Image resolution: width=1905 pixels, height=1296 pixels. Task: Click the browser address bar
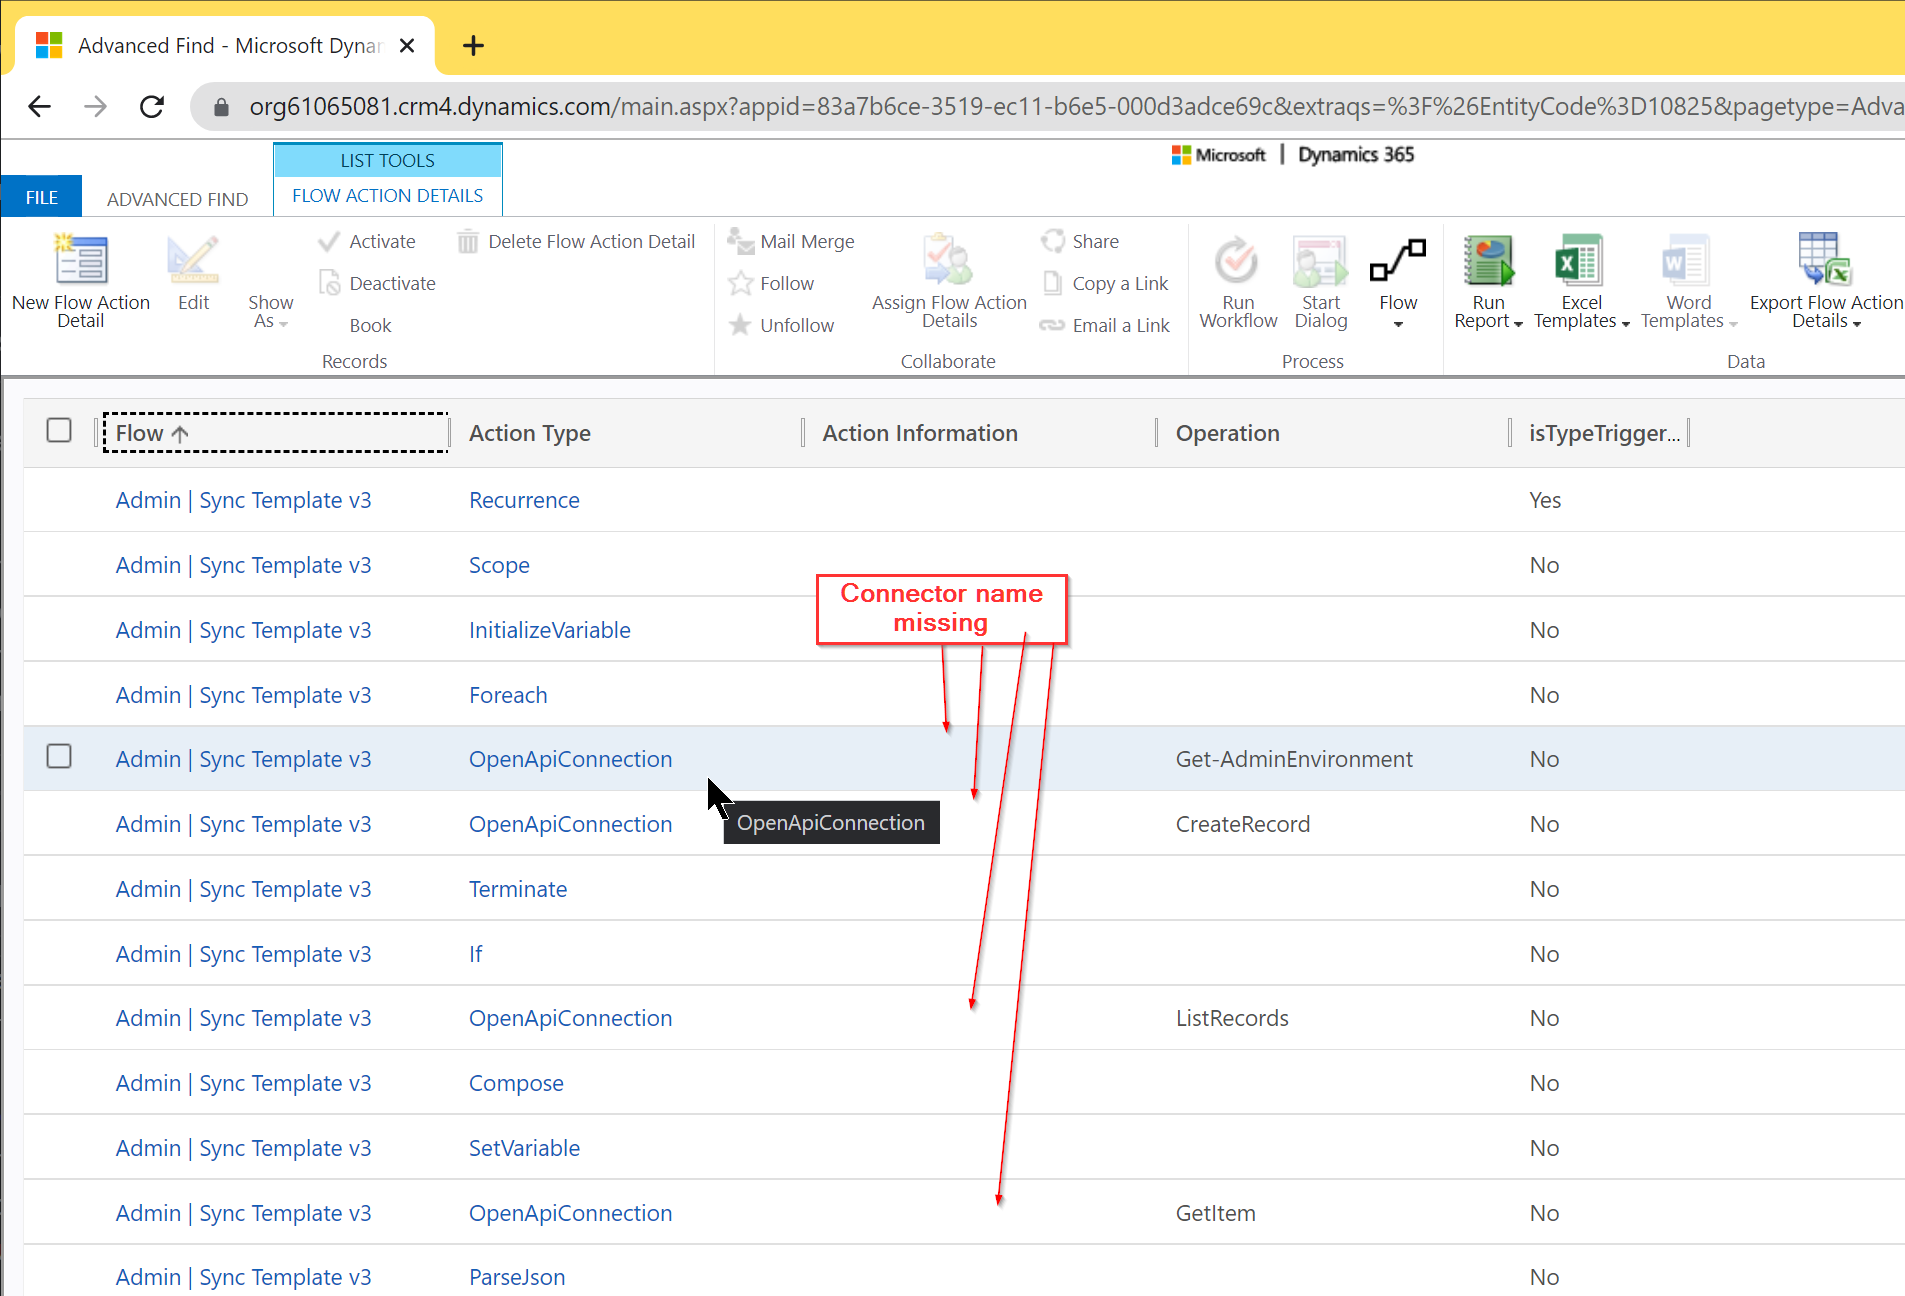click(700, 106)
